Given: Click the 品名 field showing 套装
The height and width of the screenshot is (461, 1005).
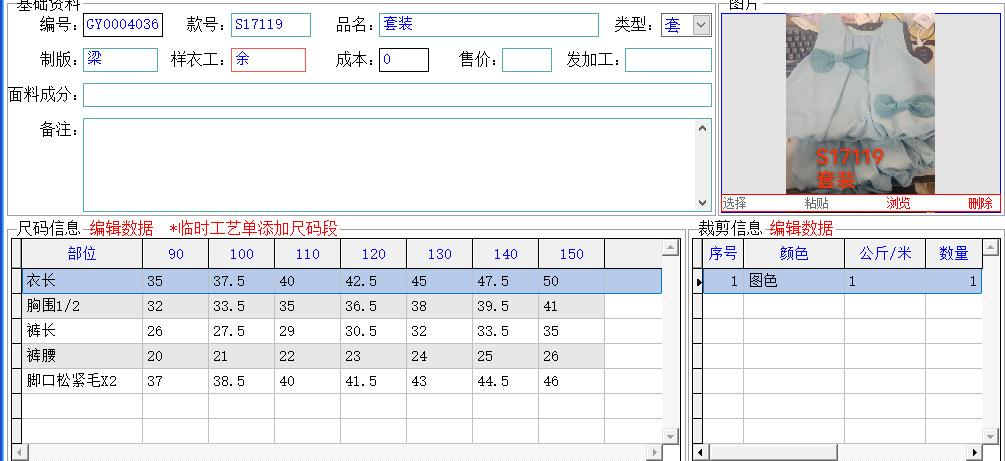Looking at the screenshot, I should point(488,25).
